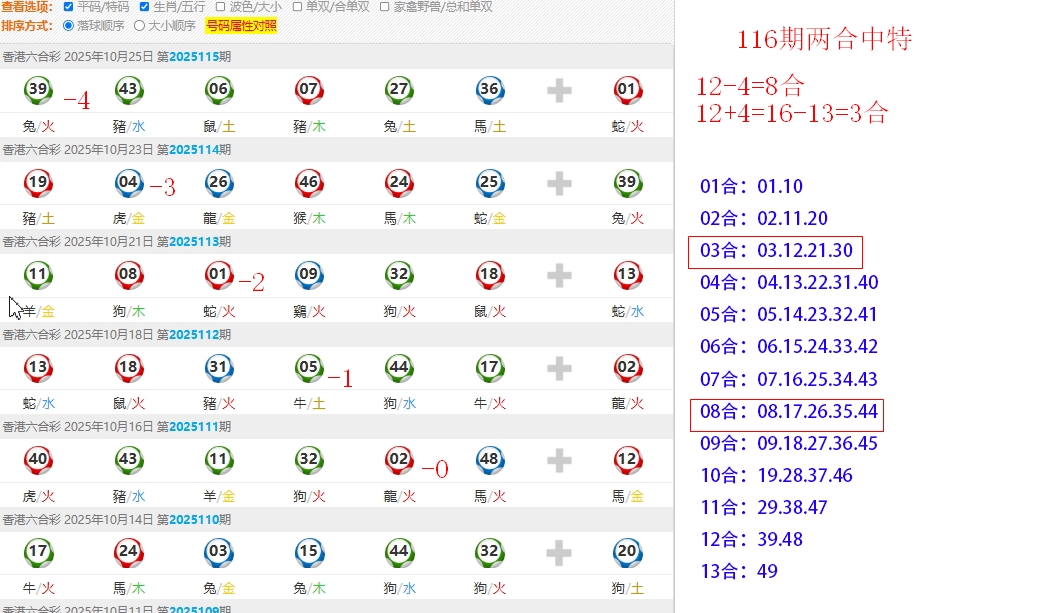1051x613 pixels.
Task: Click the special ball 20 in draw 2025110
Action: tap(627, 552)
